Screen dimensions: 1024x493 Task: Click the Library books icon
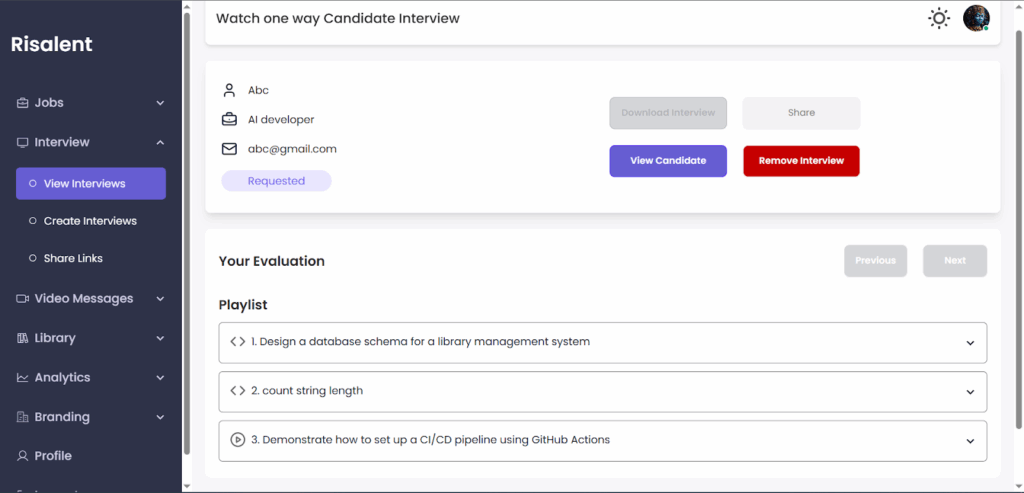pos(23,338)
